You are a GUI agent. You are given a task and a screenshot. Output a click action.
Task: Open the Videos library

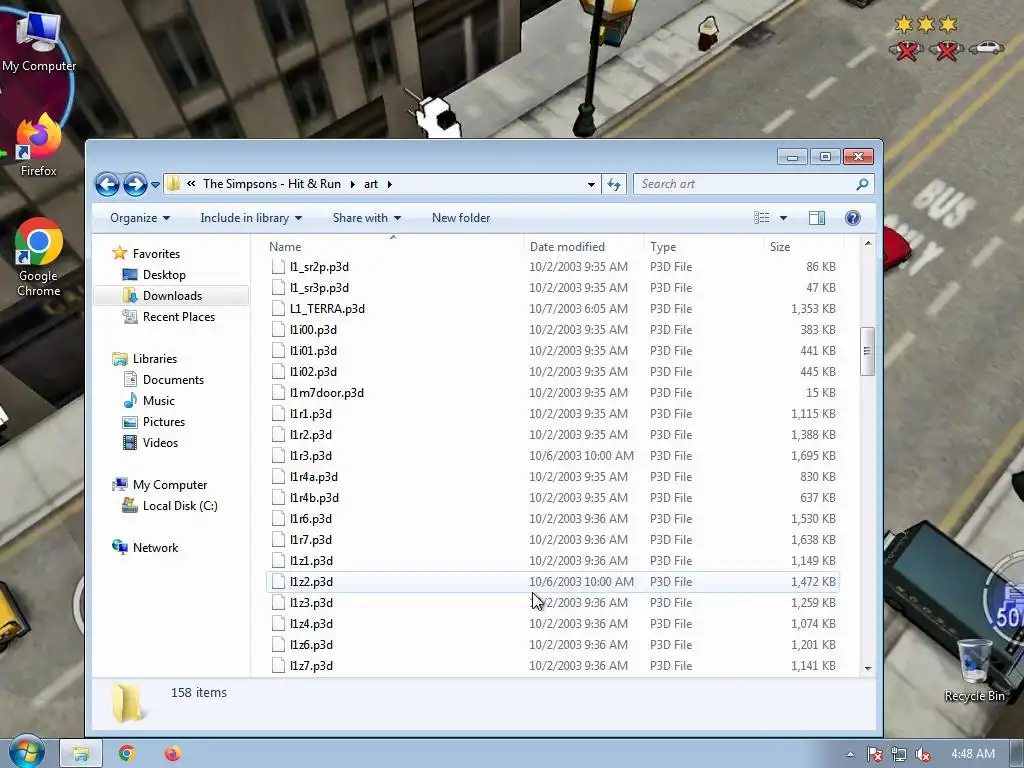coord(160,443)
